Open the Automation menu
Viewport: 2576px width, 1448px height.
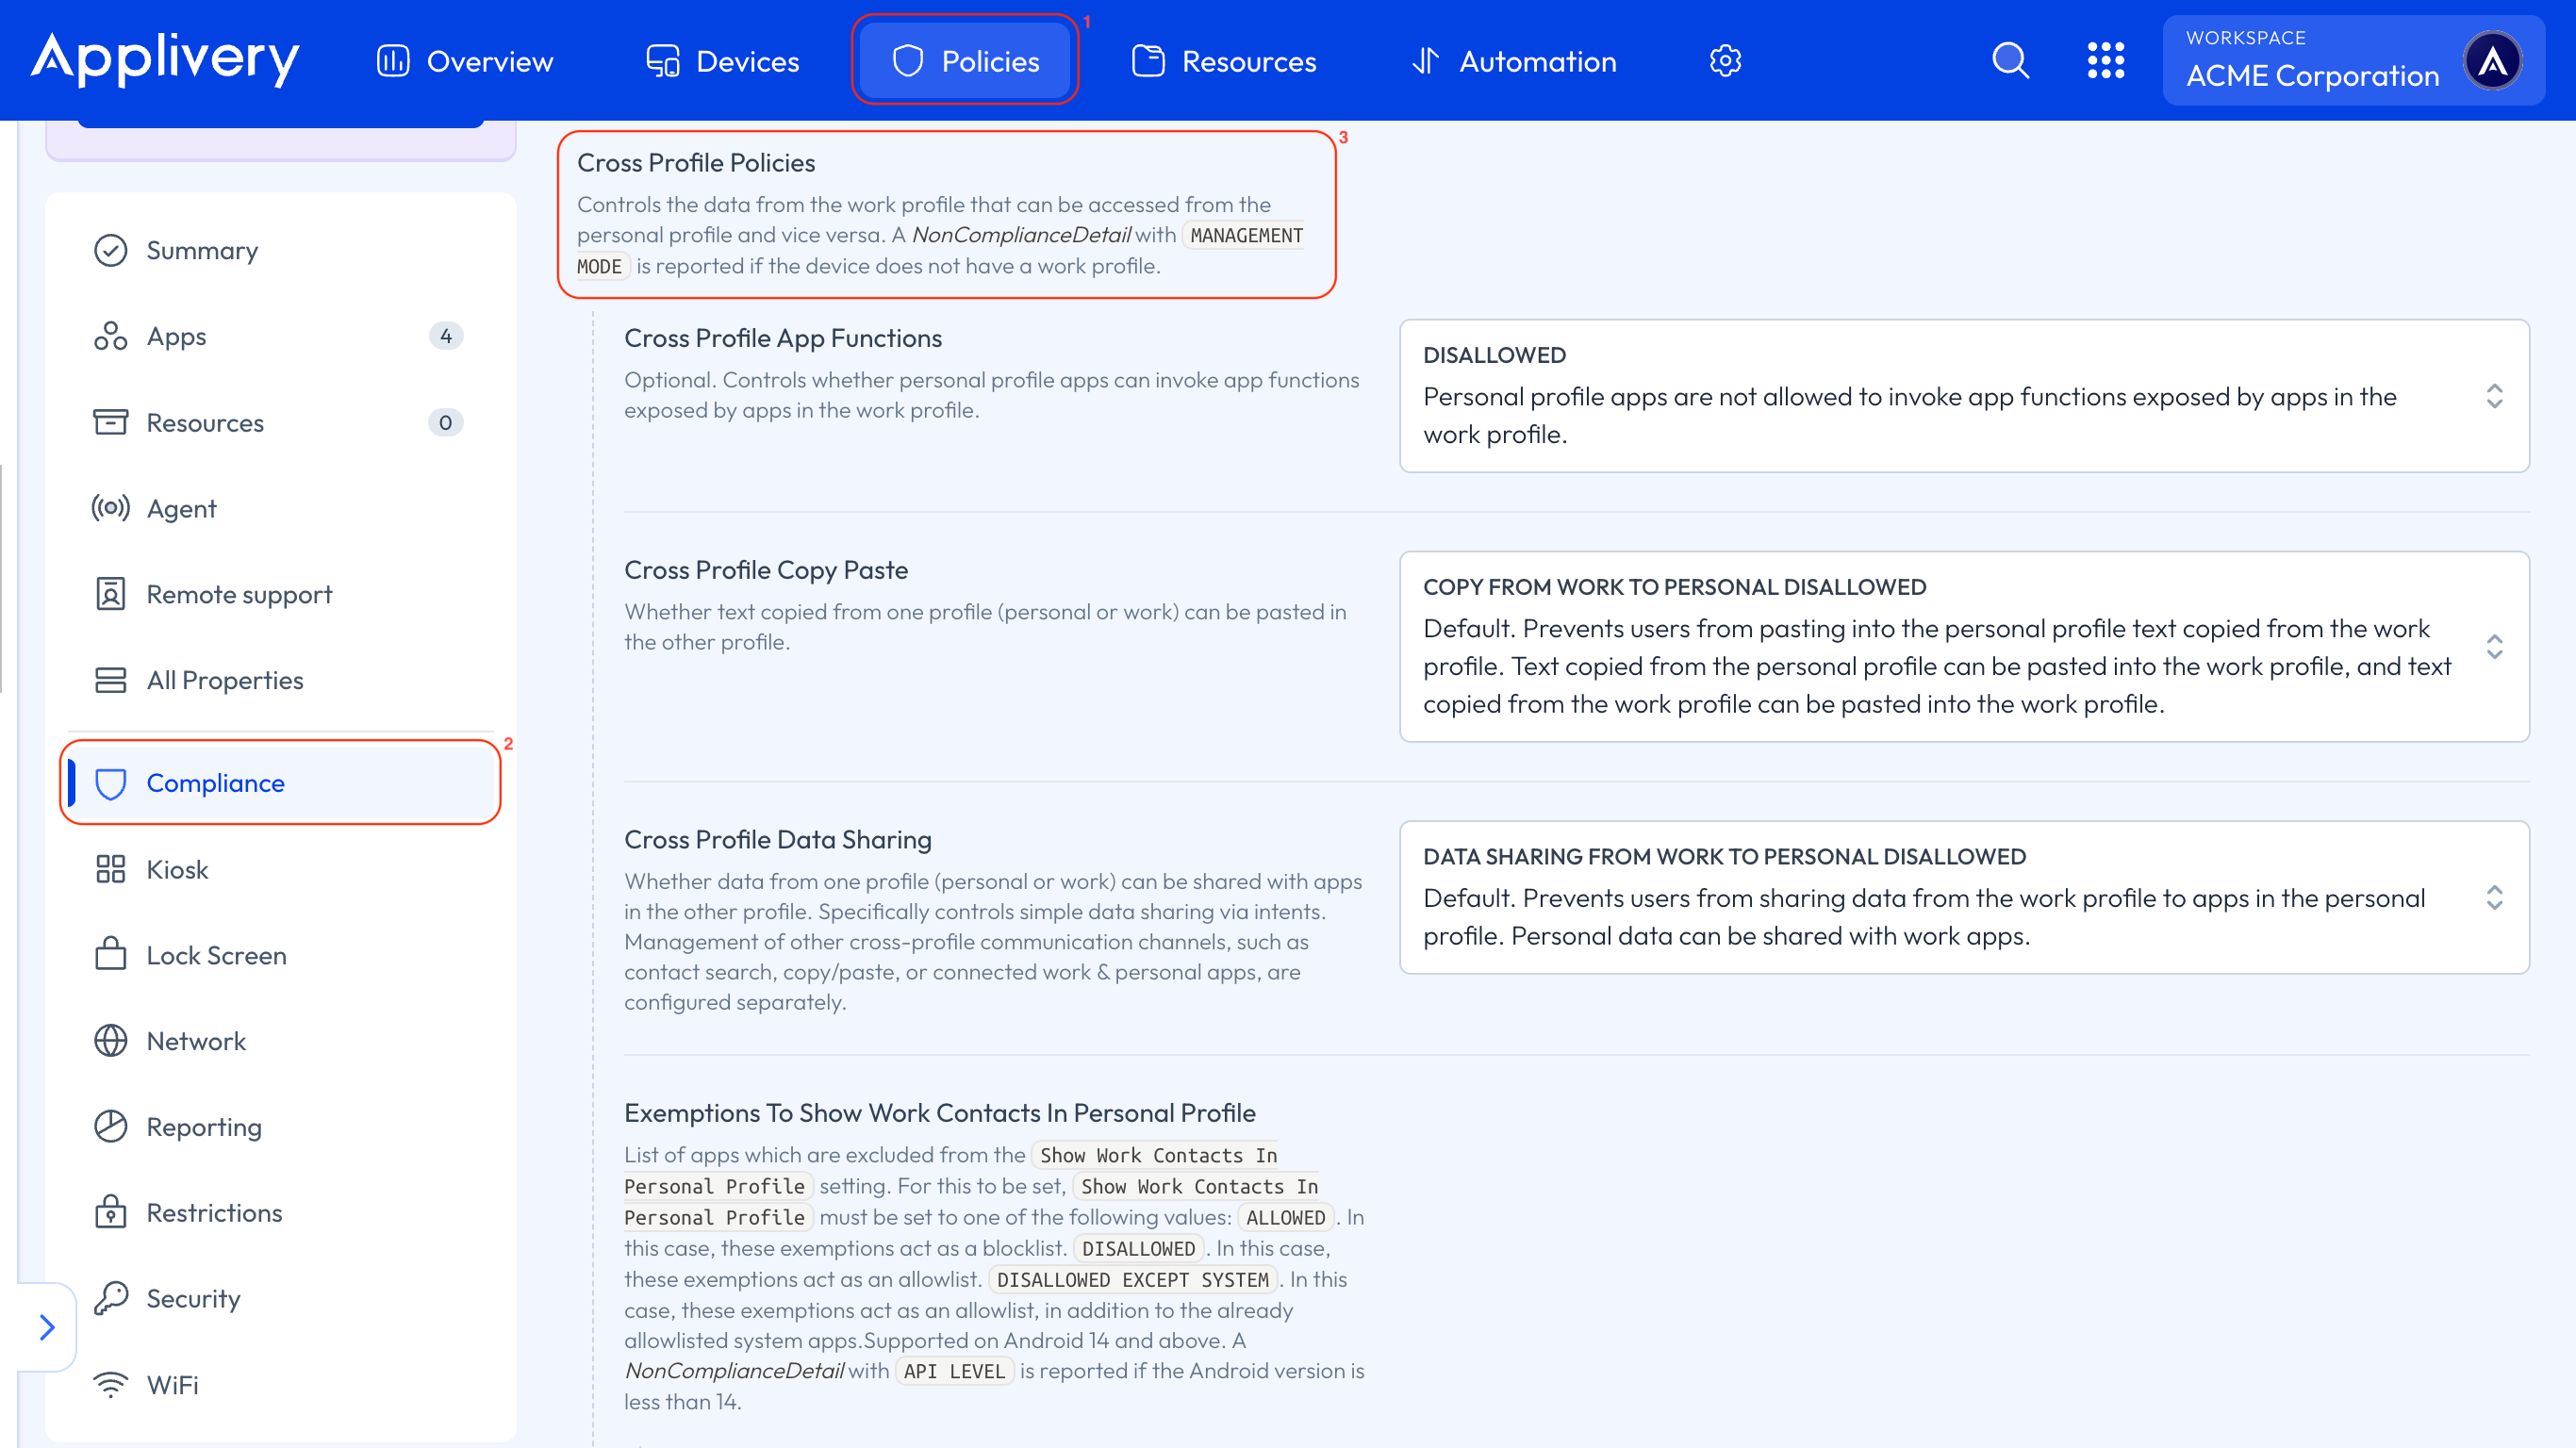coord(1513,61)
